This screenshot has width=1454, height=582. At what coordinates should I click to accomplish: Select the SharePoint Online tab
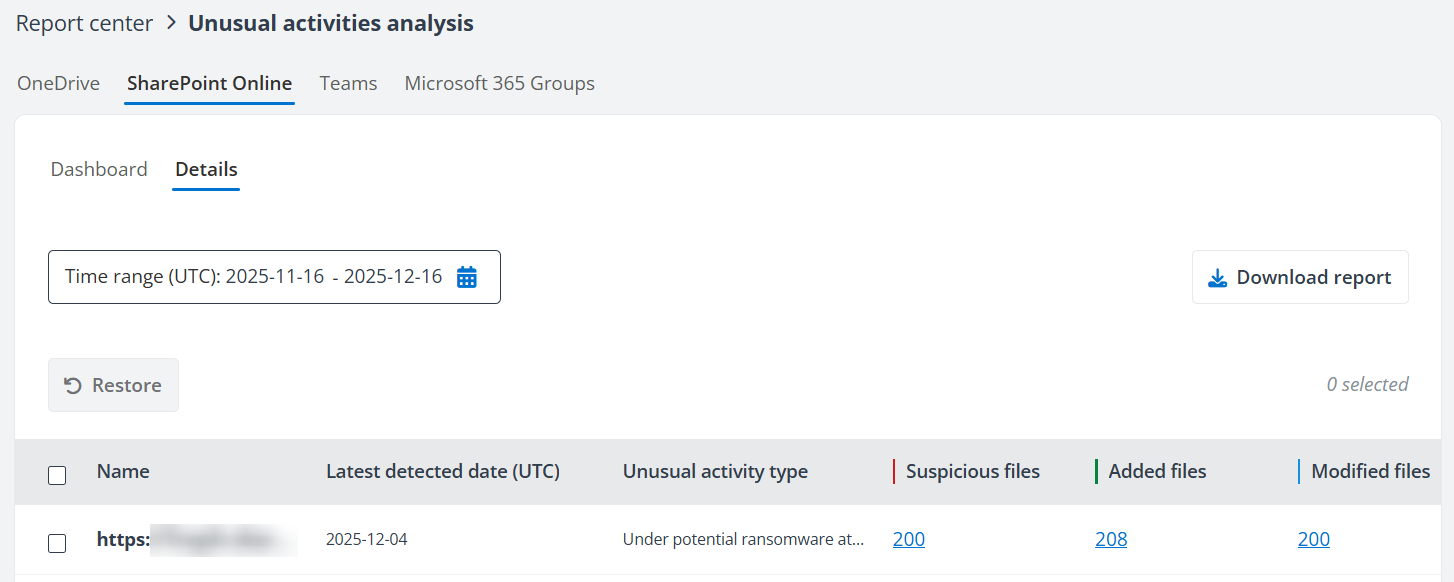pyautogui.click(x=209, y=84)
